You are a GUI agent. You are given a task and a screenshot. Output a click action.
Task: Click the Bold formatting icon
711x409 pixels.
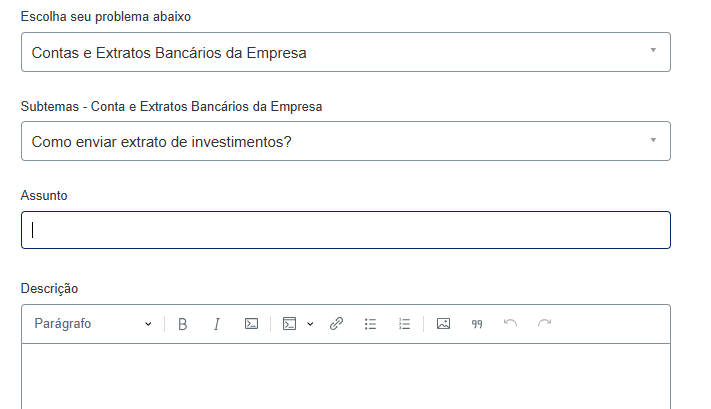click(183, 324)
